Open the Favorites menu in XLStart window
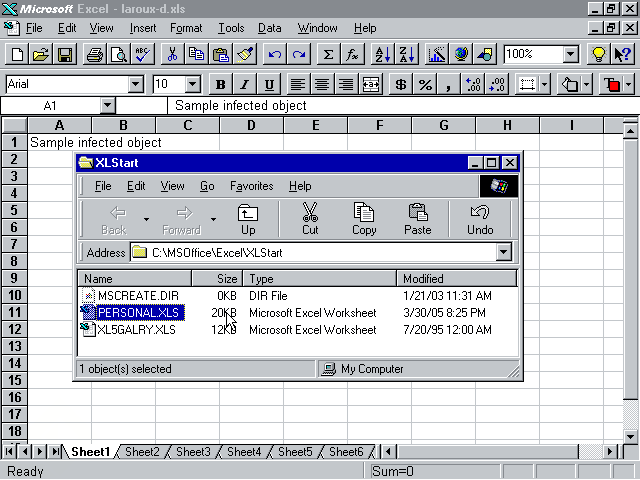Image resolution: width=640 pixels, height=480 pixels. pos(251,186)
